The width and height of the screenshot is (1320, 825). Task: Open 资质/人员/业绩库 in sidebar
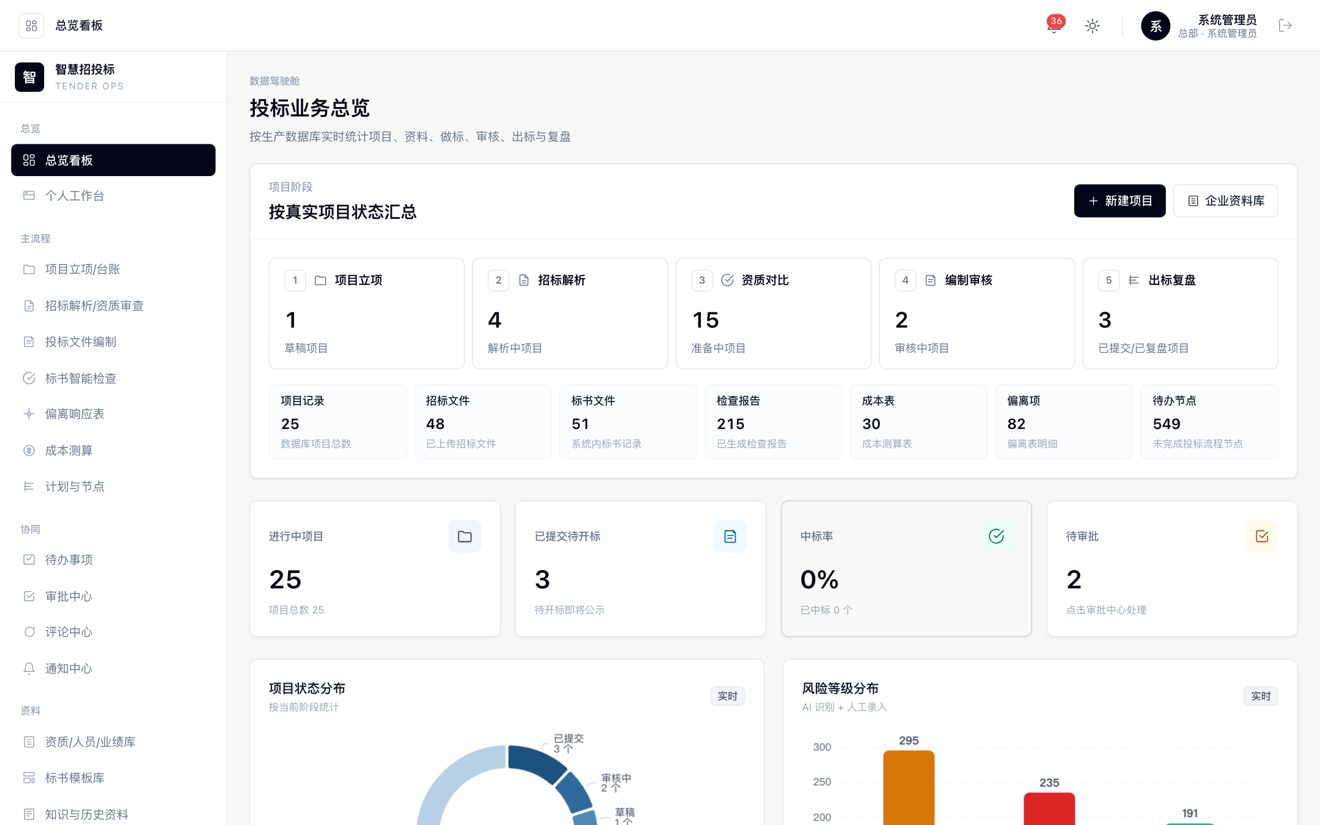click(x=113, y=742)
